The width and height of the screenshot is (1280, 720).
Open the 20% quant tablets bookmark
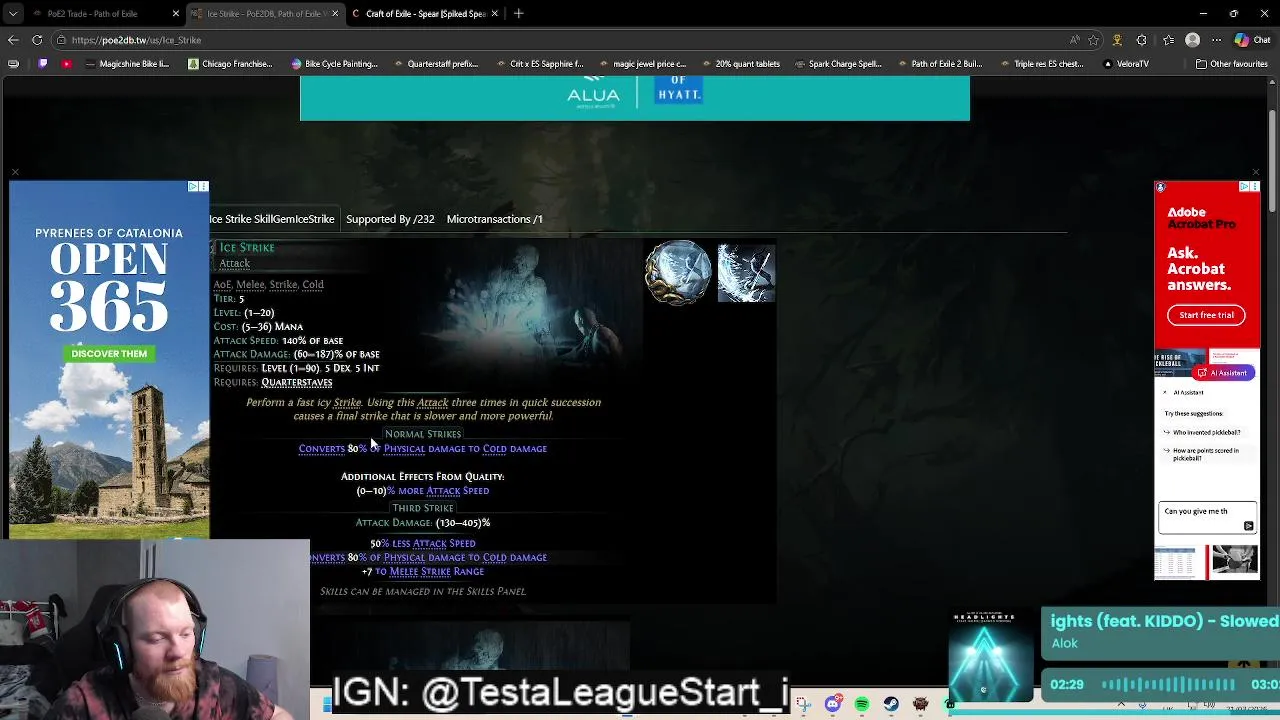[740, 64]
